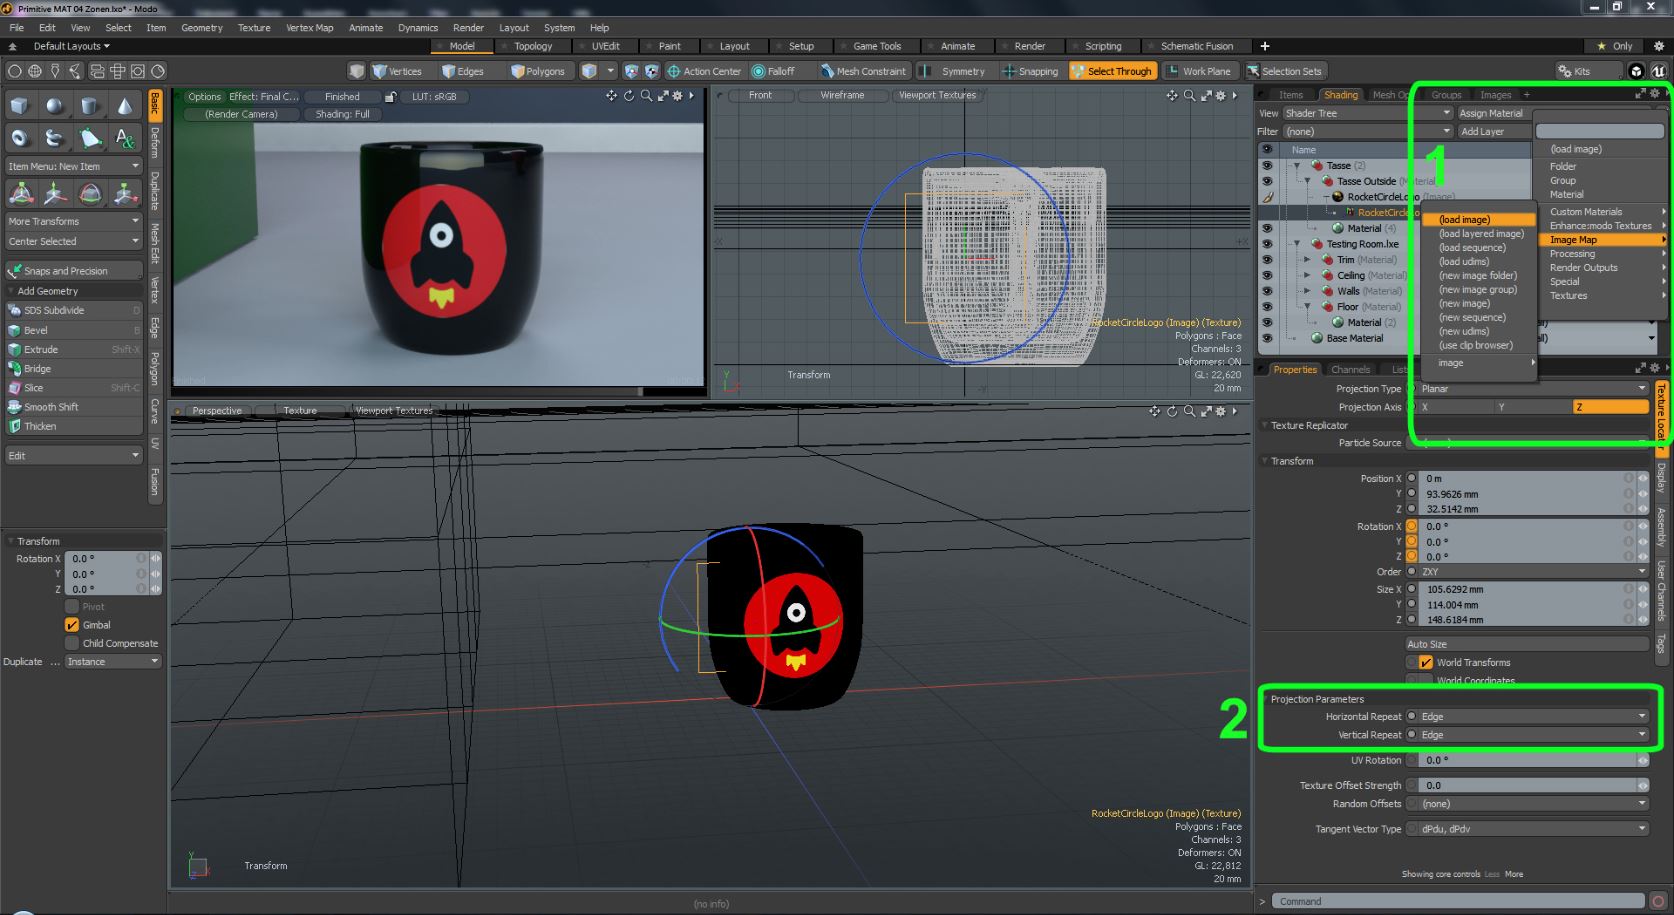Toggle the Gimbal checkbox
The width and height of the screenshot is (1674, 915).
click(x=72, y=625)
